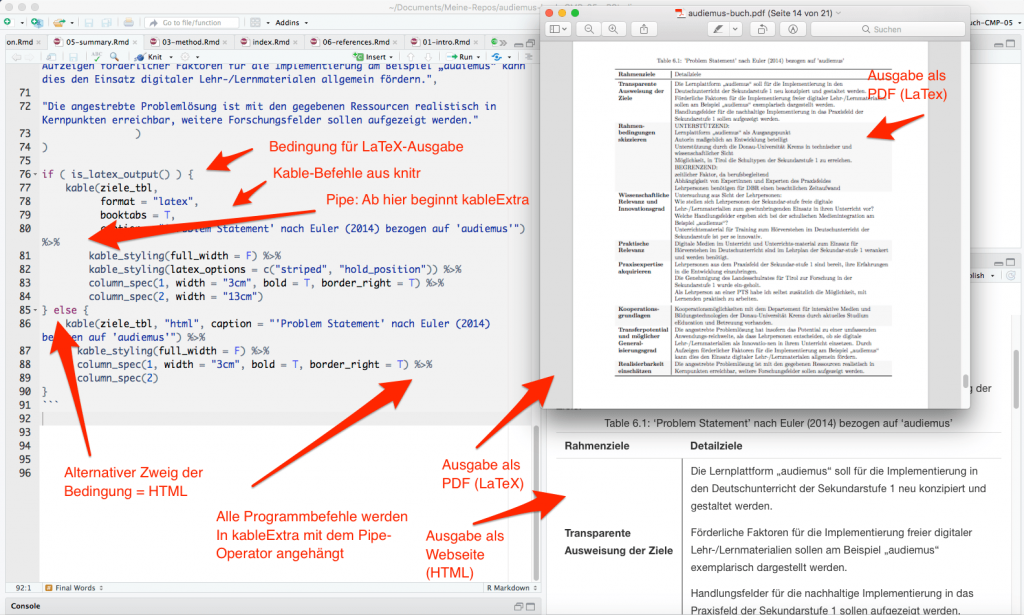Click the Markup toolbar icon in Preview
This screenshot has height=615, width=1024.
pyautogui.click(x=793, y=29)
